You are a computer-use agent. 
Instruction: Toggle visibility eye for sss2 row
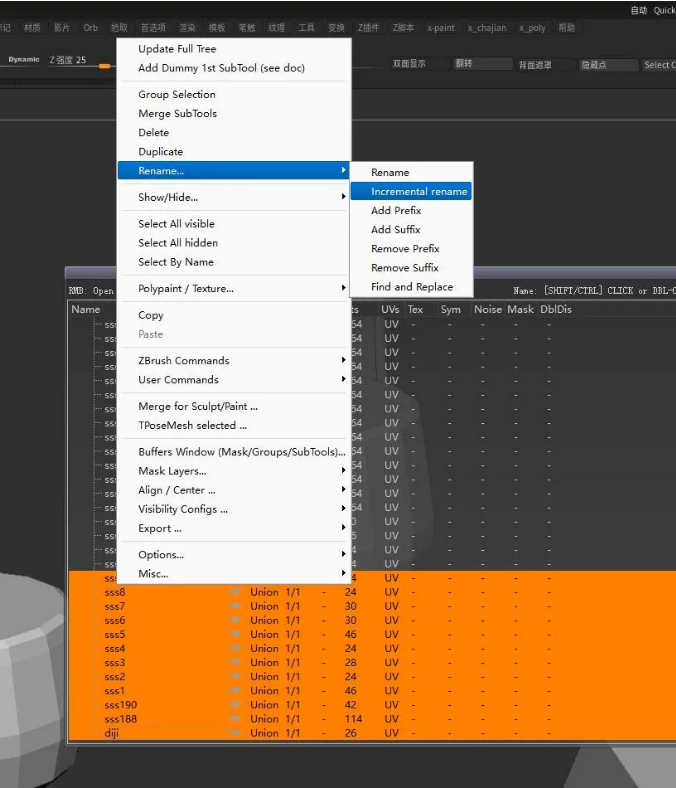[x=234, y=676]
